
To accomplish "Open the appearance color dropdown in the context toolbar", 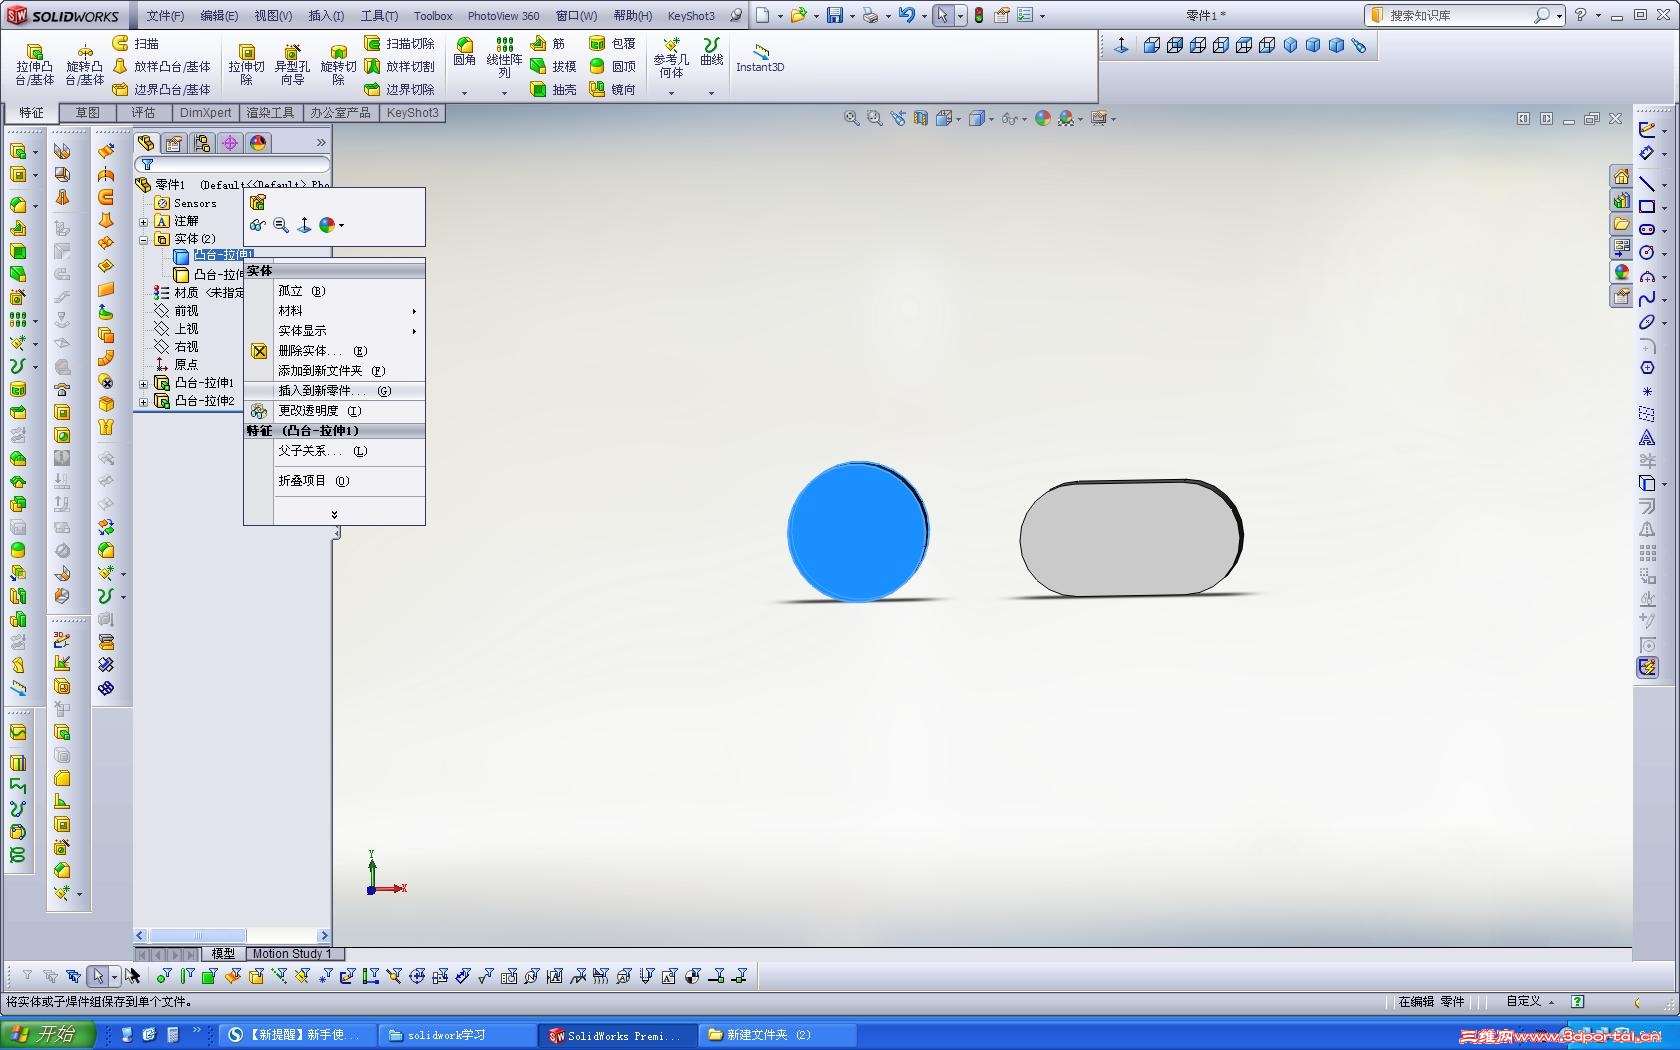I will tap(342, 226).
